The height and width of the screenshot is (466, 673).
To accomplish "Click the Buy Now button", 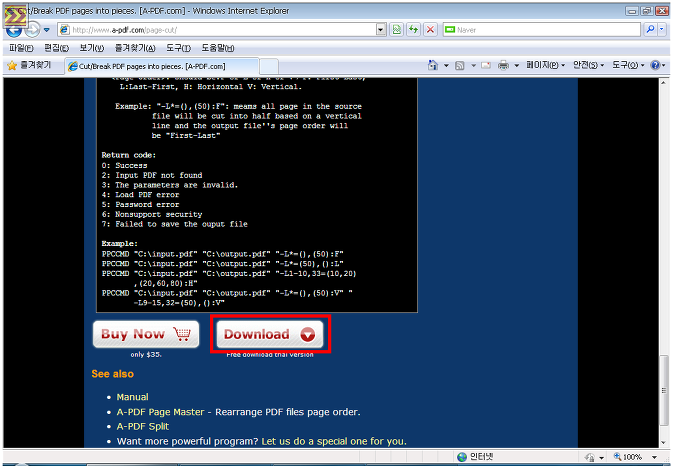I will click(146, 334).
